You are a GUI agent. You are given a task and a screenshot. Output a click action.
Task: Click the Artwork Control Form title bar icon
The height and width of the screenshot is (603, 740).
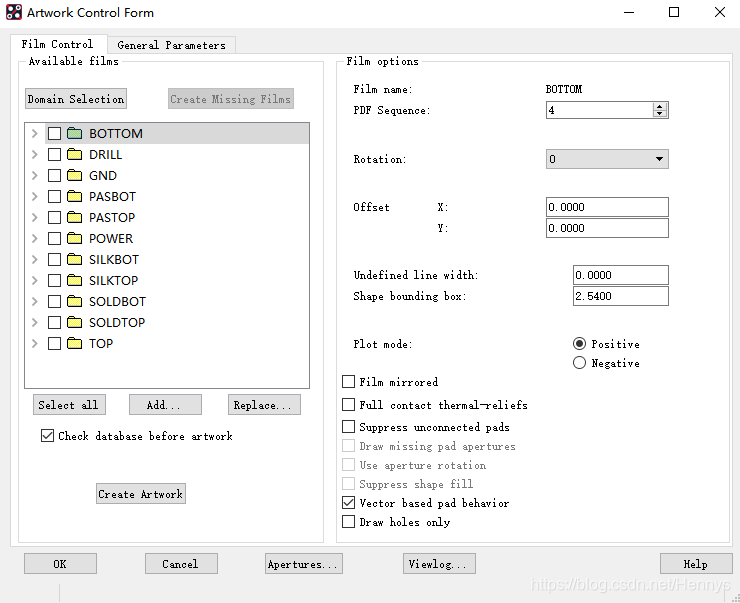click(14, 13)
